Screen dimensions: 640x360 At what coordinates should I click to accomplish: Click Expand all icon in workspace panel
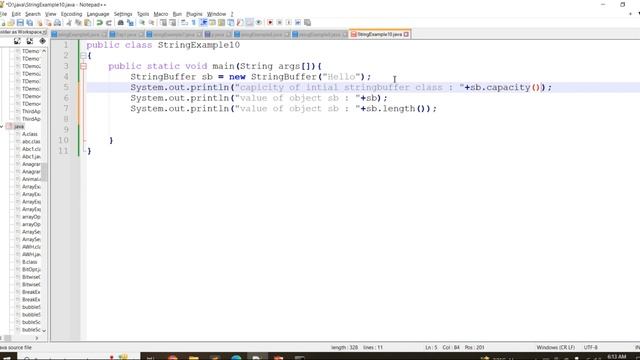(17, 41)
